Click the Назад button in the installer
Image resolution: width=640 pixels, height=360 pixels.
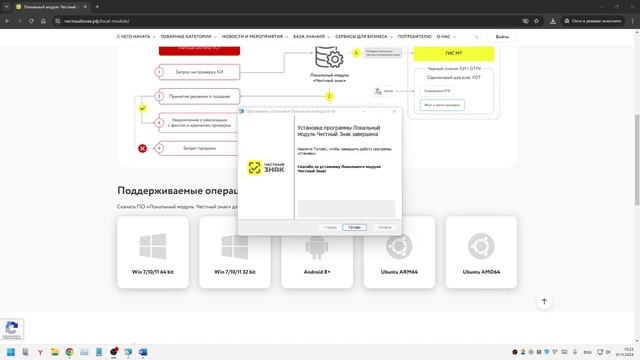tap(330, 227)
